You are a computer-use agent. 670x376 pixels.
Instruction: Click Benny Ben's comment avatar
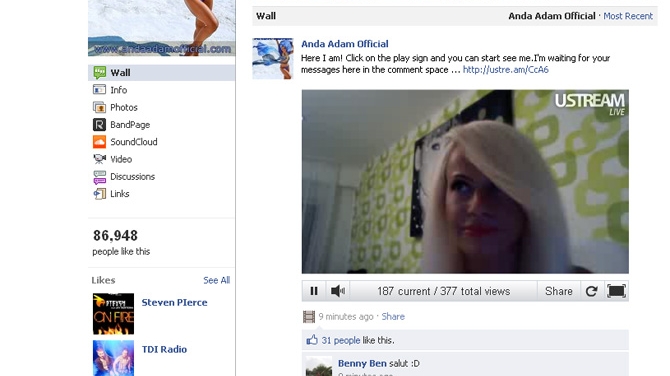point(319,367)
